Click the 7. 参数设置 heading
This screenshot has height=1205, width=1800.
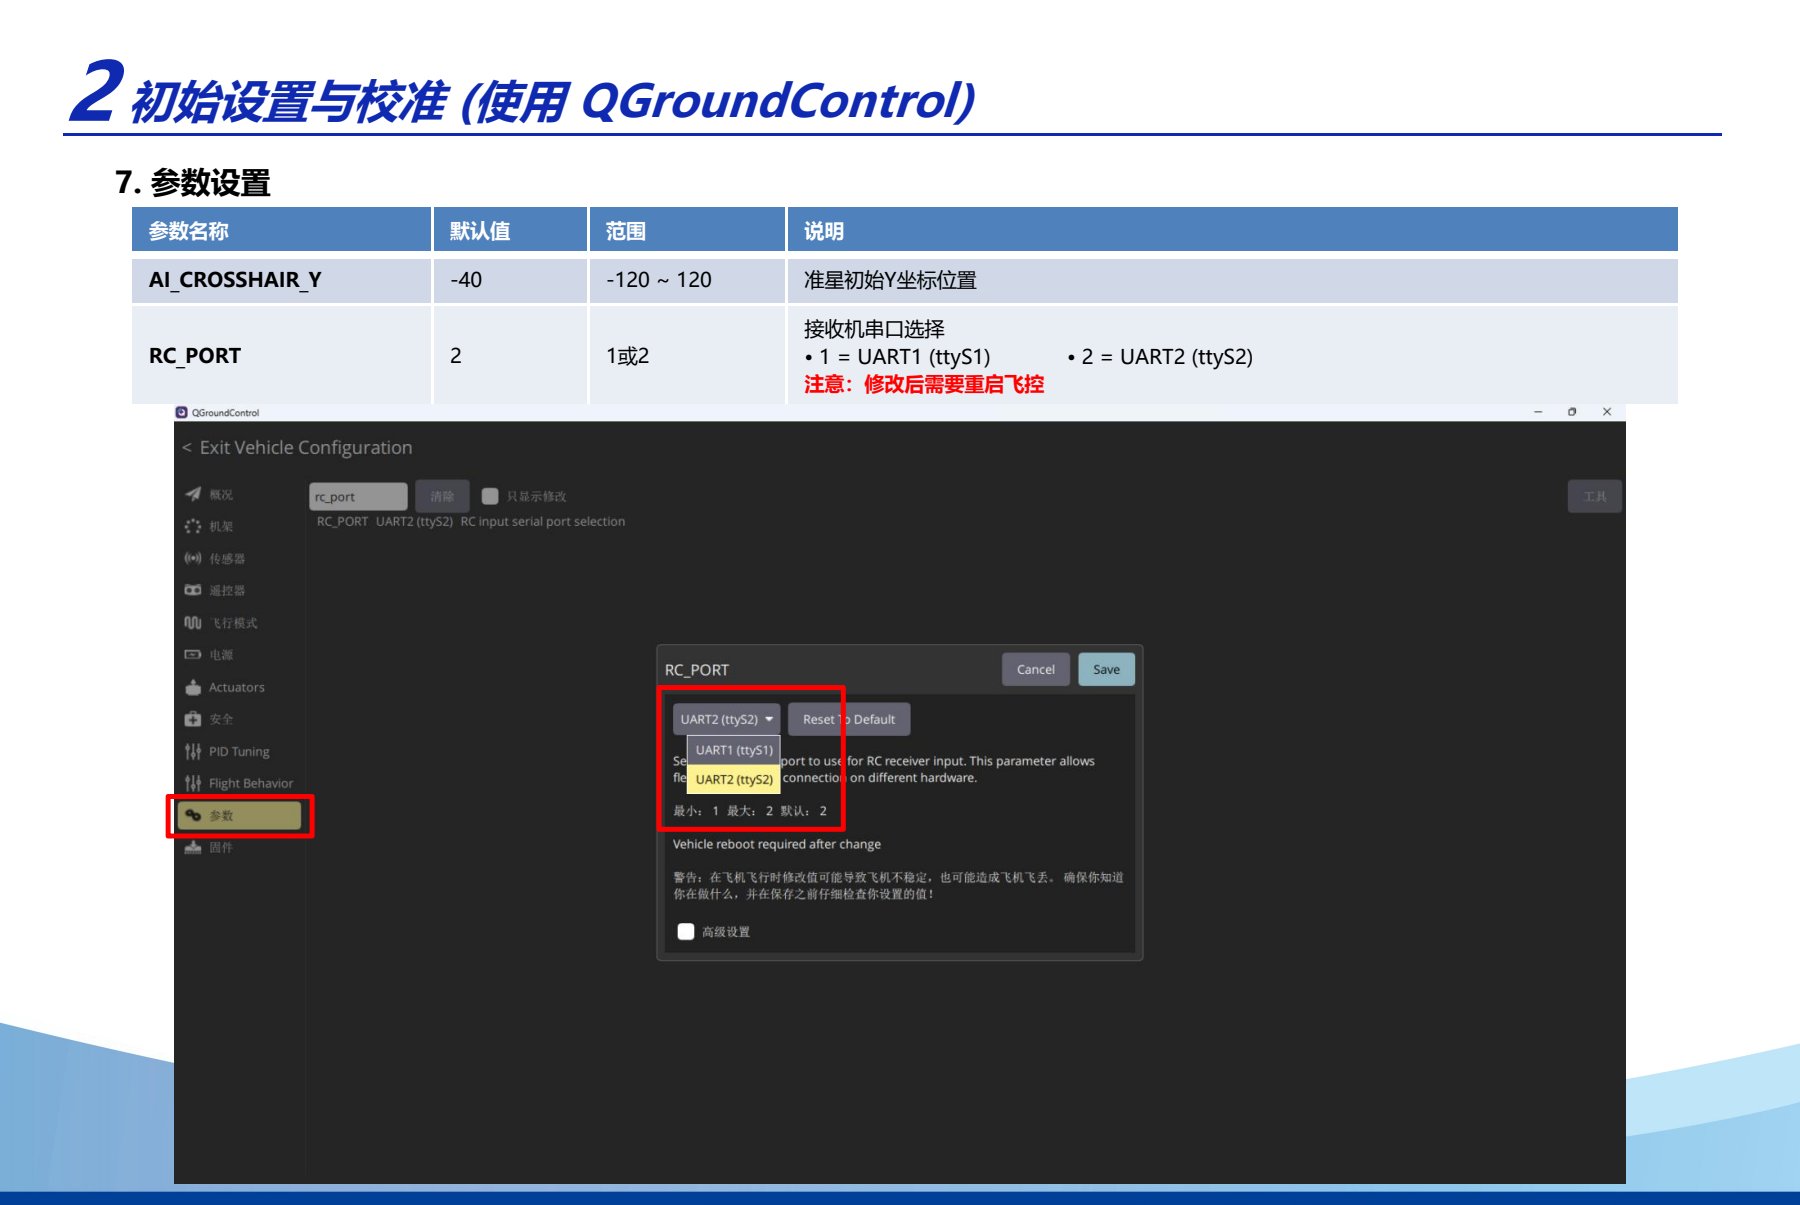point(193,183)
